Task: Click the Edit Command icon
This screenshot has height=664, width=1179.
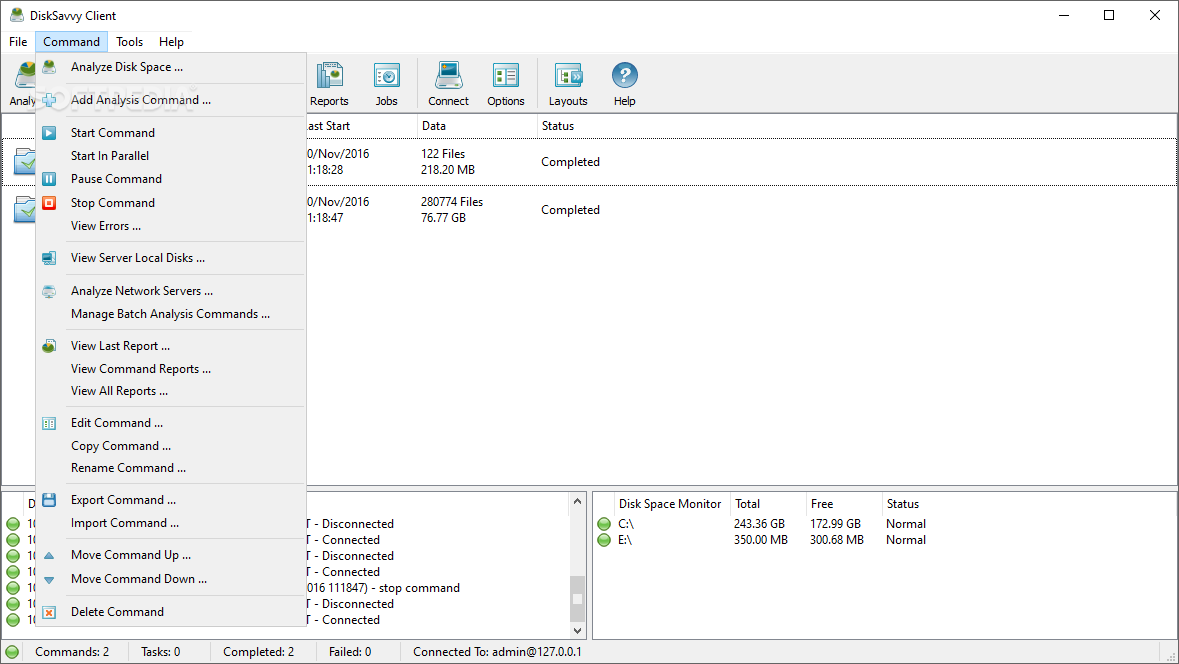Action: [49, 423]
